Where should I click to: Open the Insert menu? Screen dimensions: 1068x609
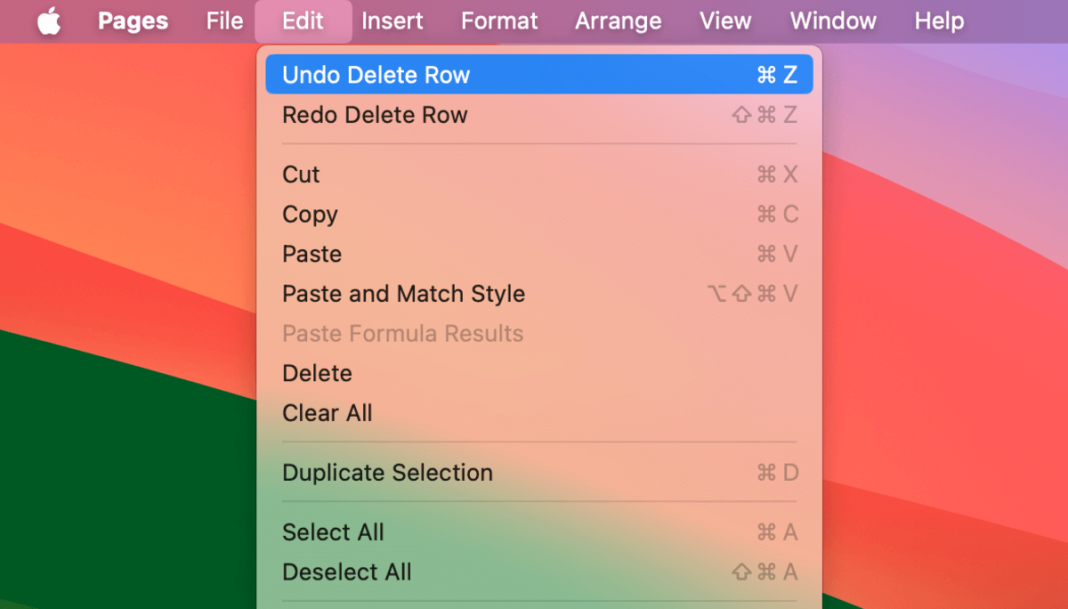393,20
